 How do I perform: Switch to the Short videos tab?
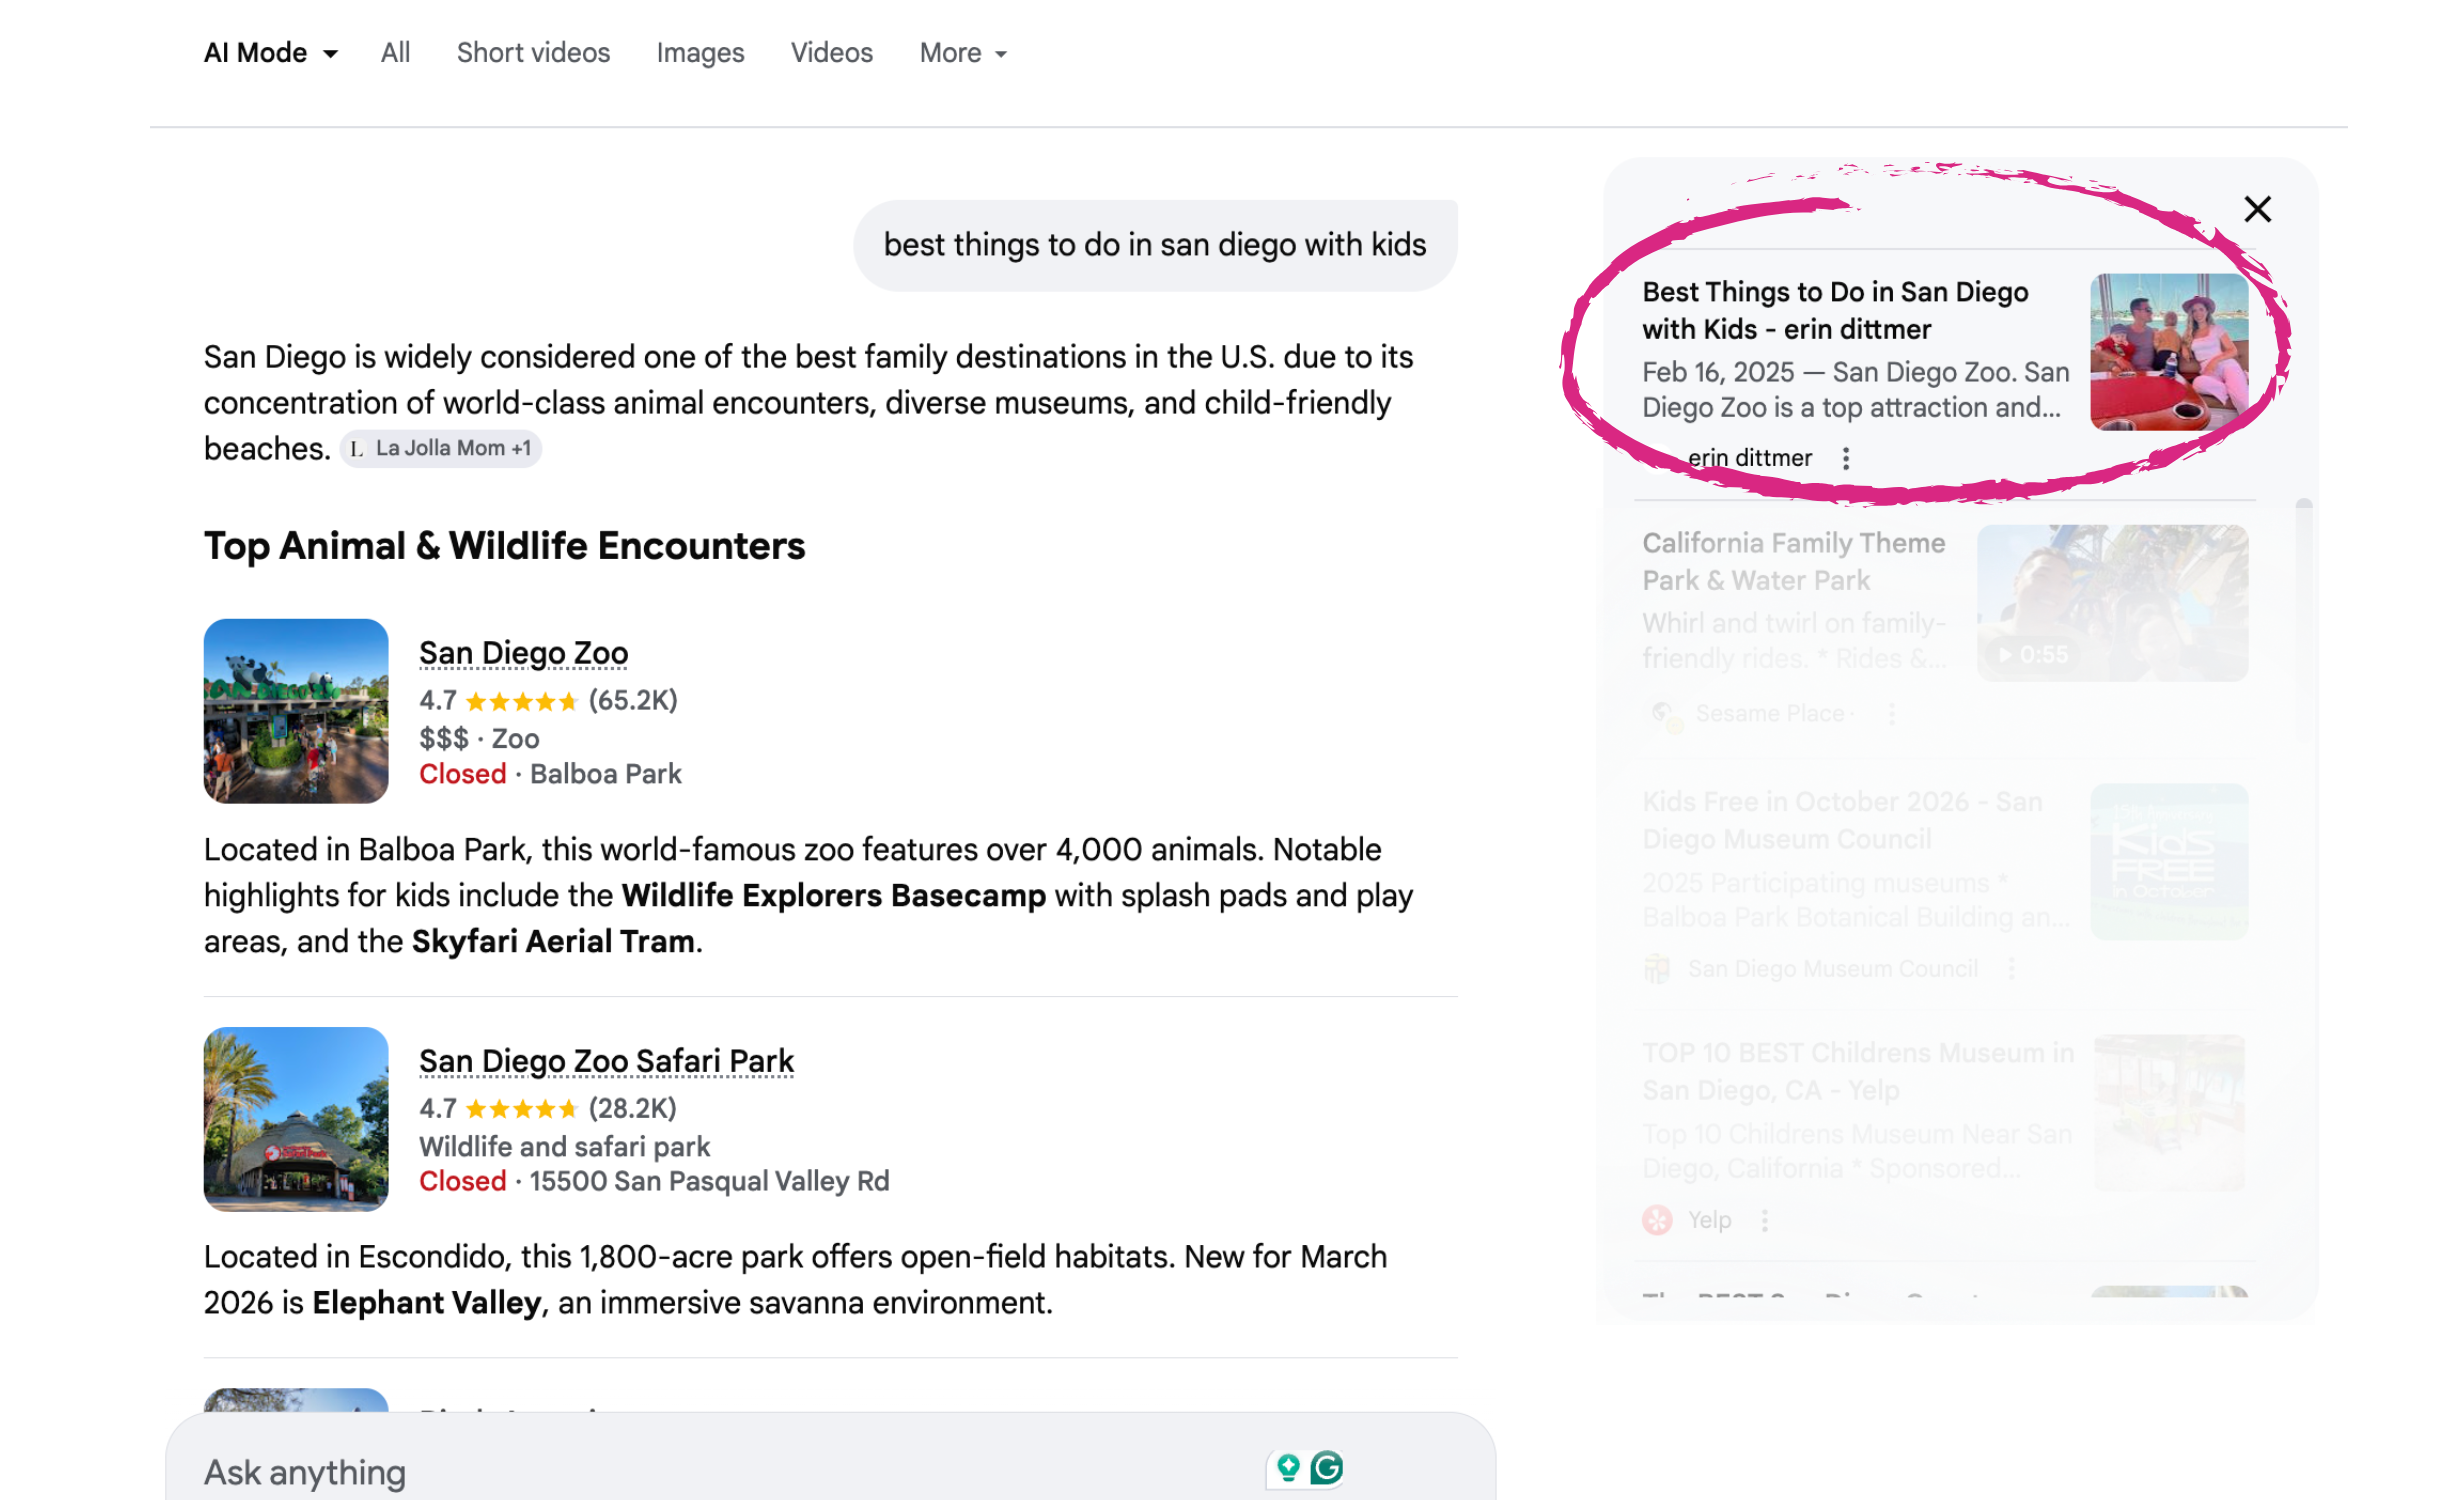click(x=533, y=53)
